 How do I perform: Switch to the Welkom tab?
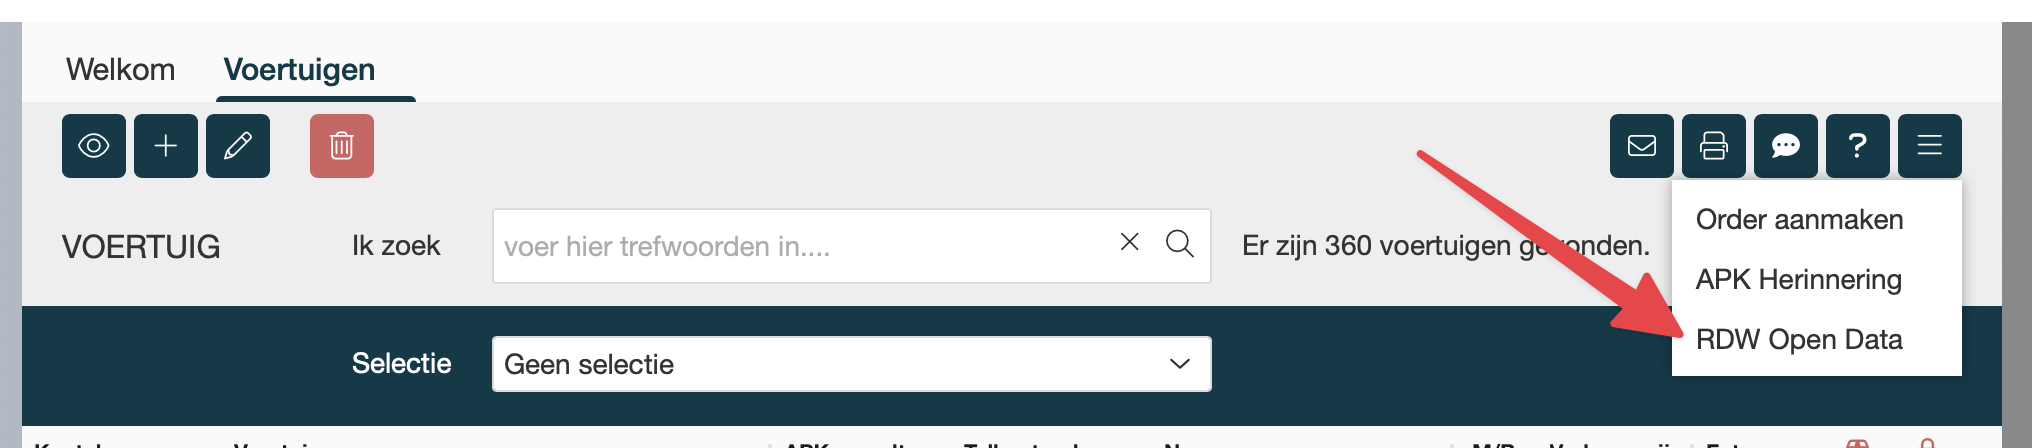(x=120, y=69)
